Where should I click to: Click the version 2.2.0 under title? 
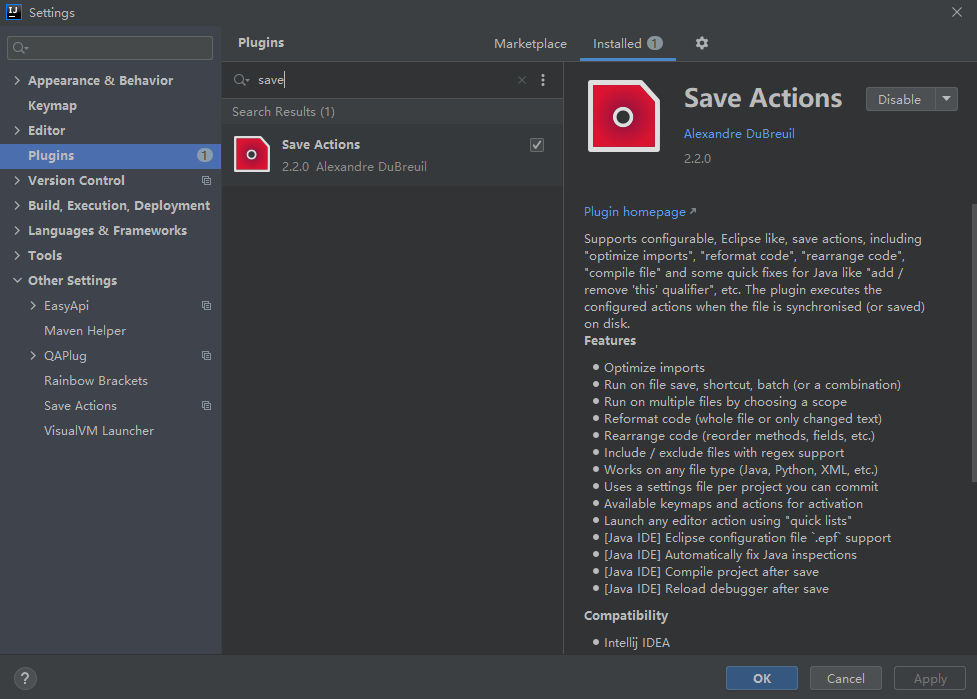697,158
